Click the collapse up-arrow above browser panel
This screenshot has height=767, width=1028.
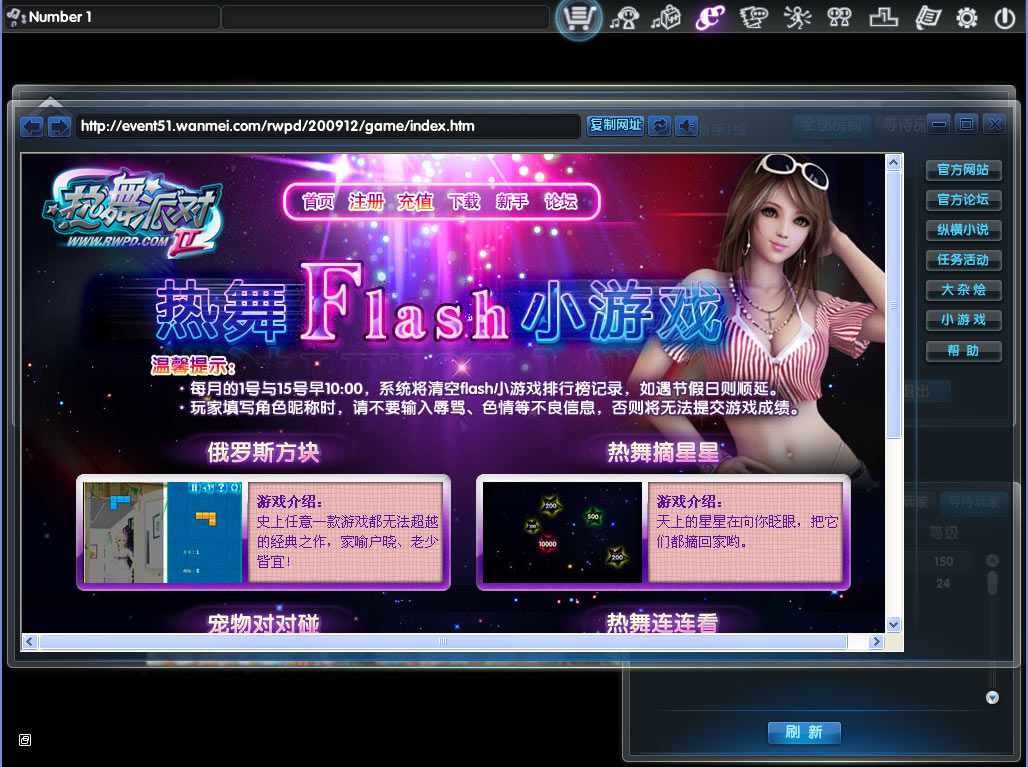click(50, 102)
